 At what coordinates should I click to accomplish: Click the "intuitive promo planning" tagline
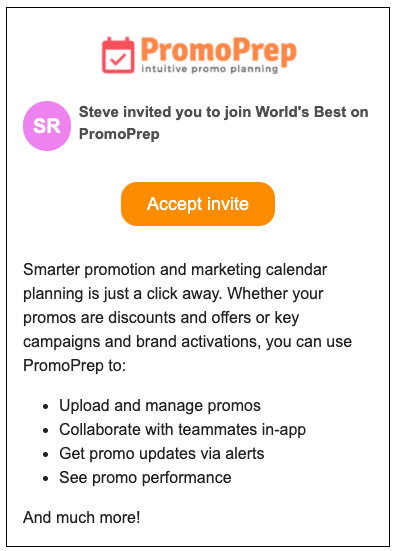[209, 69]
